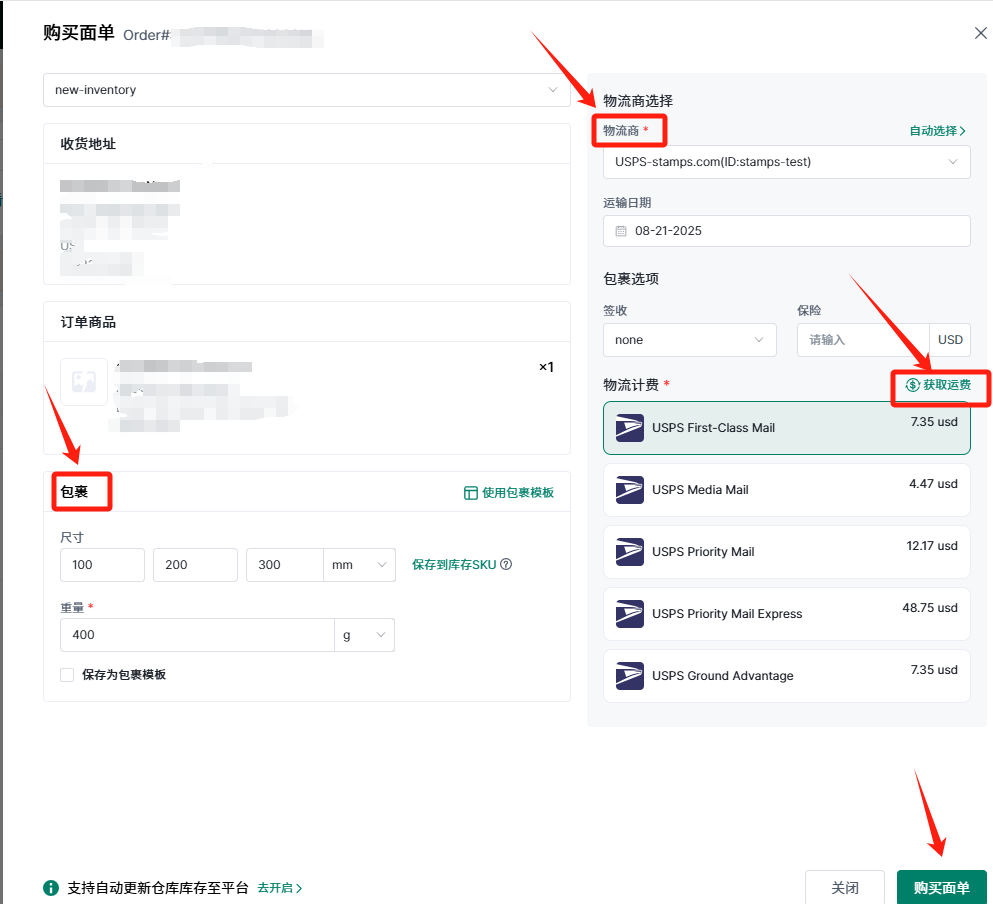This screenshot has height=904, width=993.
Task: Check the 保存为包裹模板 checkbox
Action: pyautogui.click(x=67, y=675)
